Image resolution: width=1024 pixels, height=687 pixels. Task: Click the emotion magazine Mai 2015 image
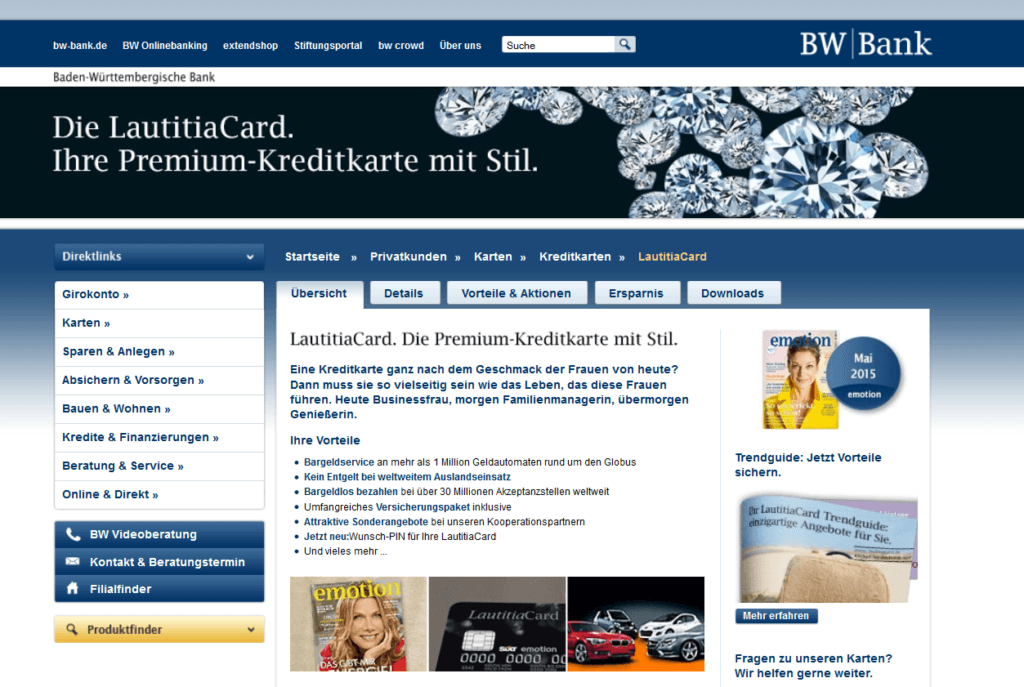[x=831, y=379]
